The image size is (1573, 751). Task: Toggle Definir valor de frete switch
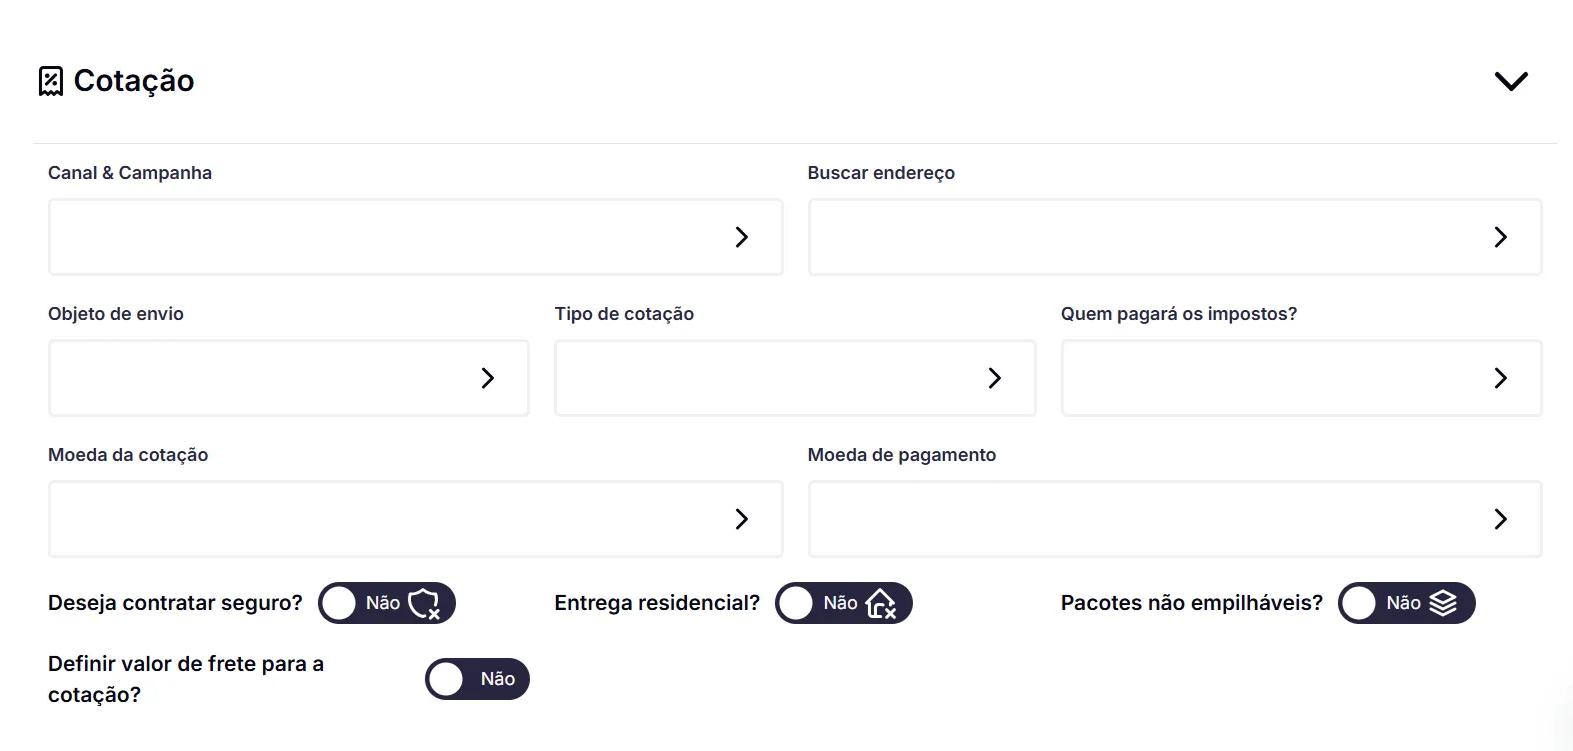pyautogui.click(x=476, y=679)
